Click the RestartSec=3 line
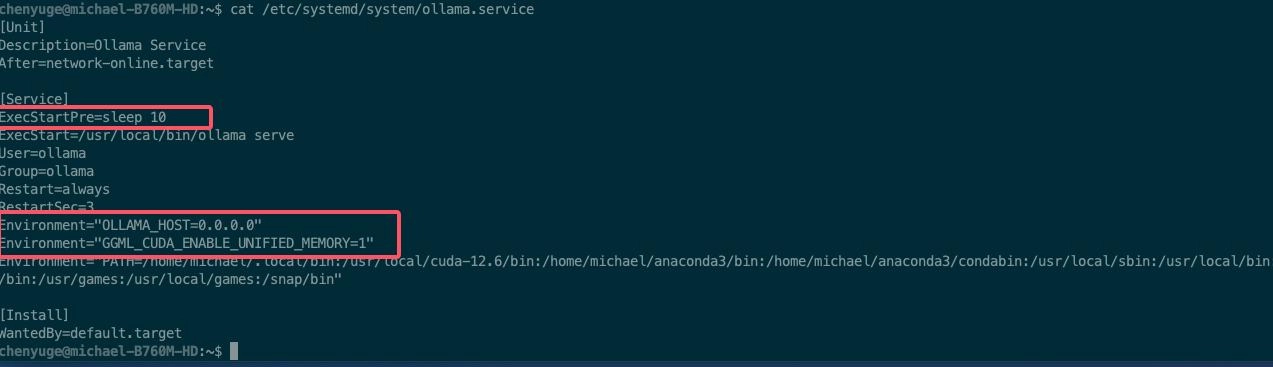 pyautogui.click(x=47, y=207)
